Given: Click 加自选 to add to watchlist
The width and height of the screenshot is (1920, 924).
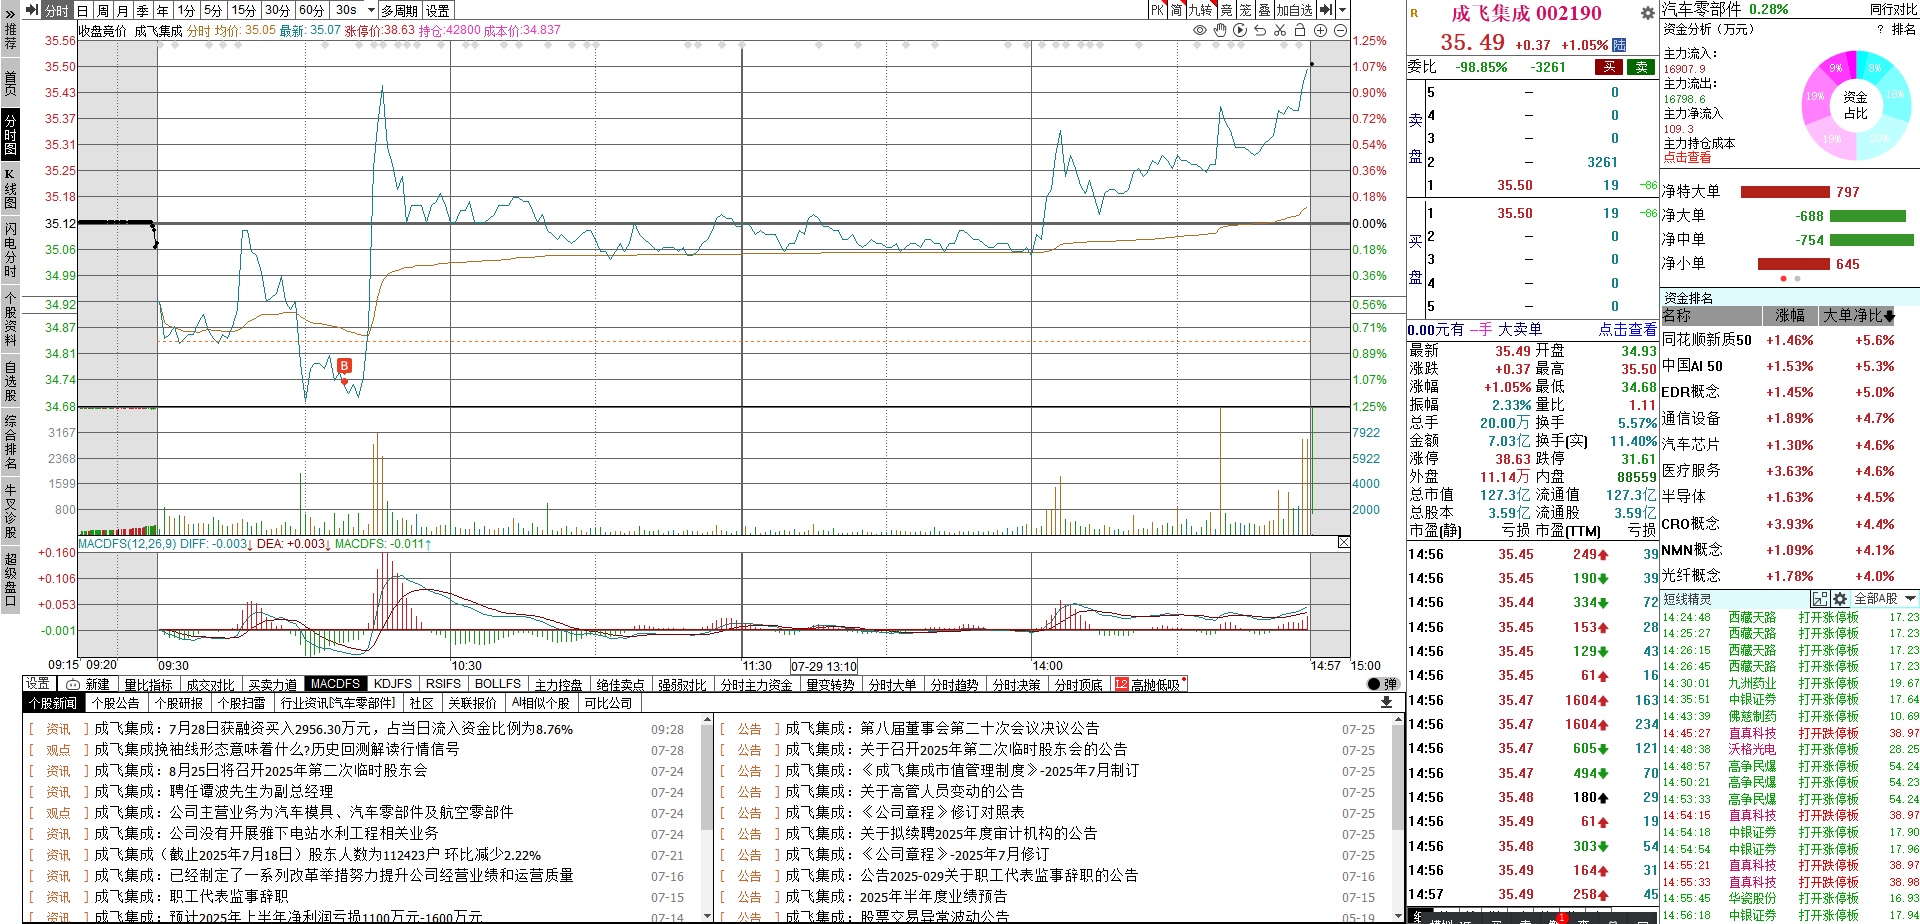Looking at the screenshot, I should coord(1294,10).
